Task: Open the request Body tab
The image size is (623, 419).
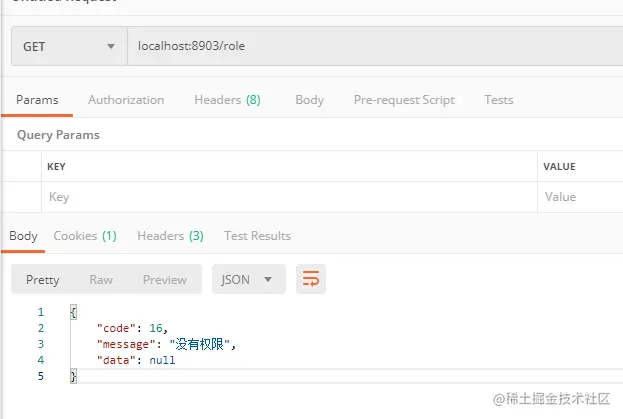Action: 310,100
